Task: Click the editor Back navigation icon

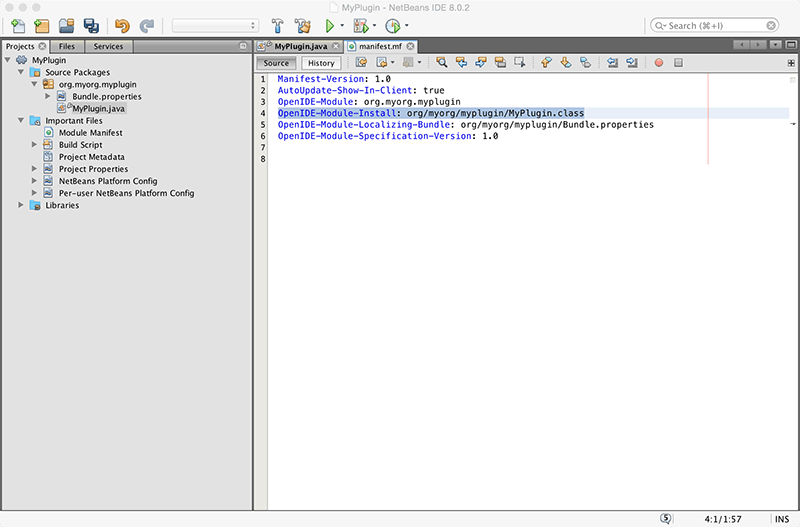Action: click(x=381, y=63)
